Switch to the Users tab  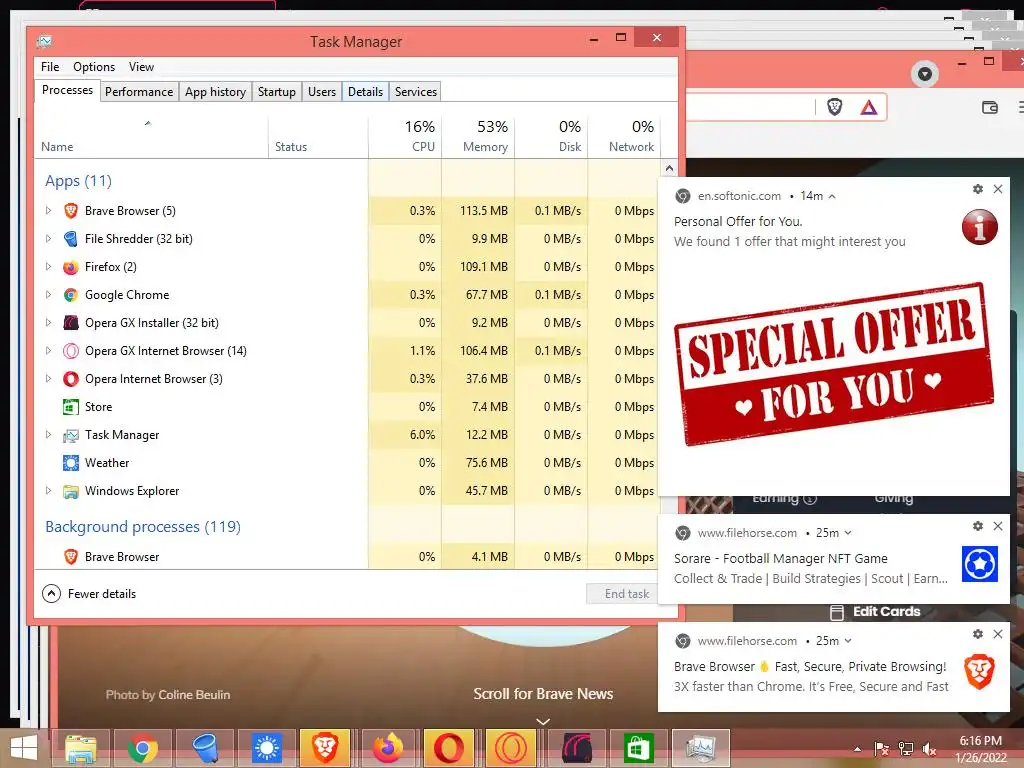(x=322, y=91)
